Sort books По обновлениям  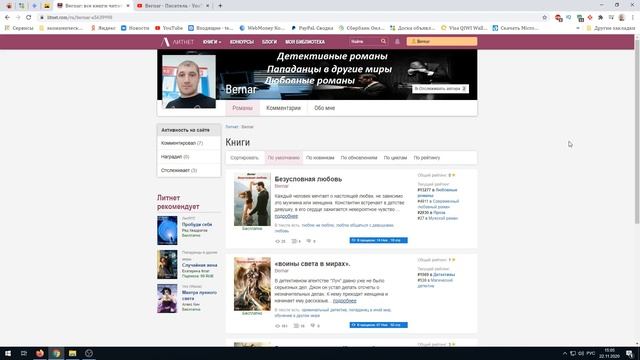pos(359,158)
